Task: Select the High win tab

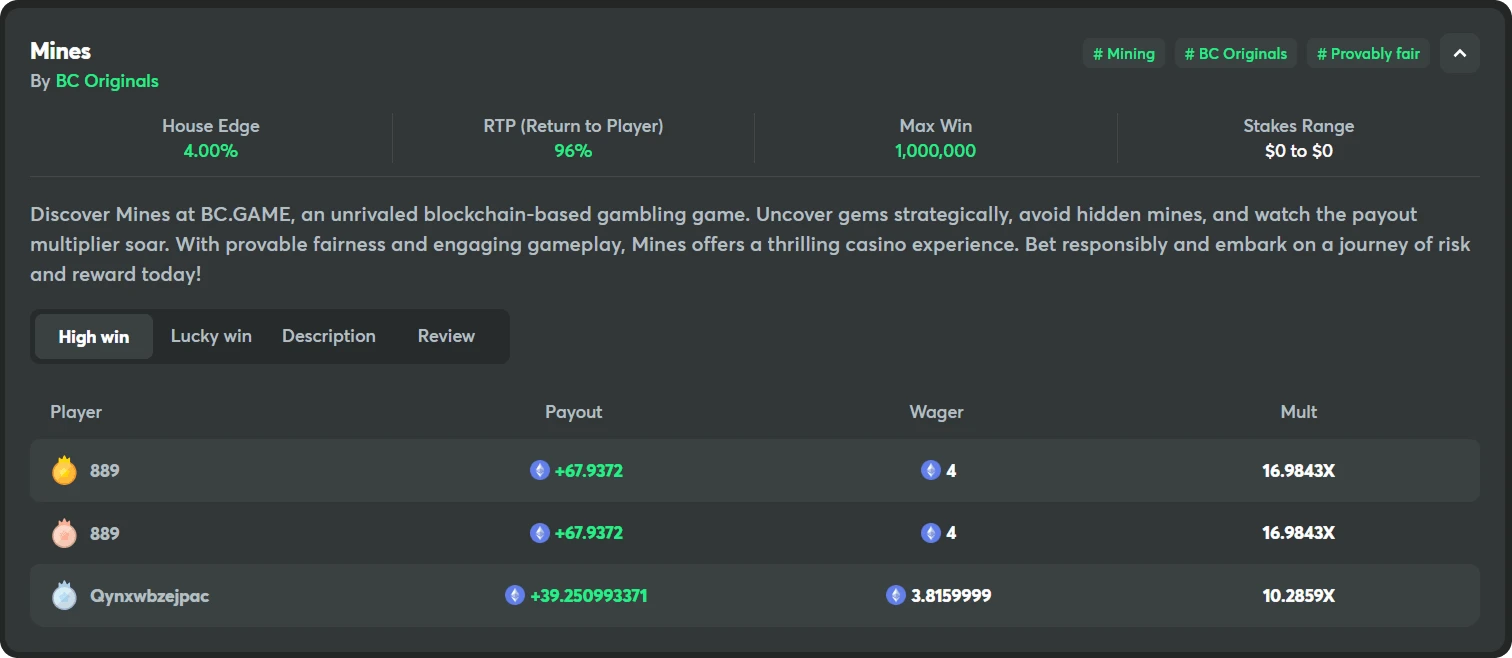Action: (x=94, y=337)
